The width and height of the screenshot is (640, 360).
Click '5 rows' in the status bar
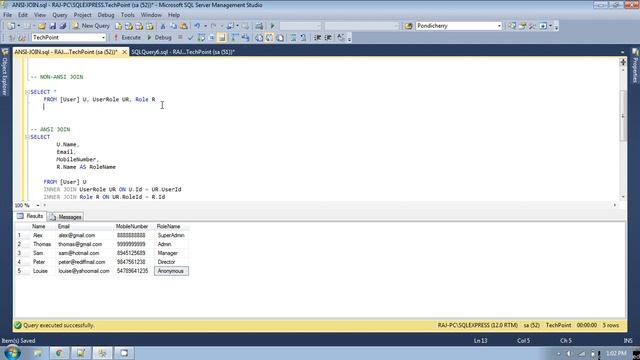tap(611, 325)
